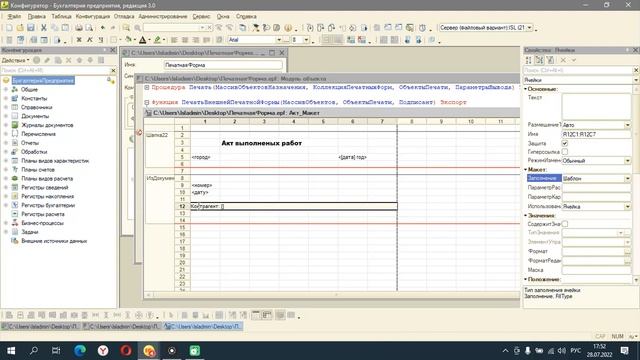The image size is (640, 360).
Task: Toggle bold cell formatting
Action: [x=79, y=40]
